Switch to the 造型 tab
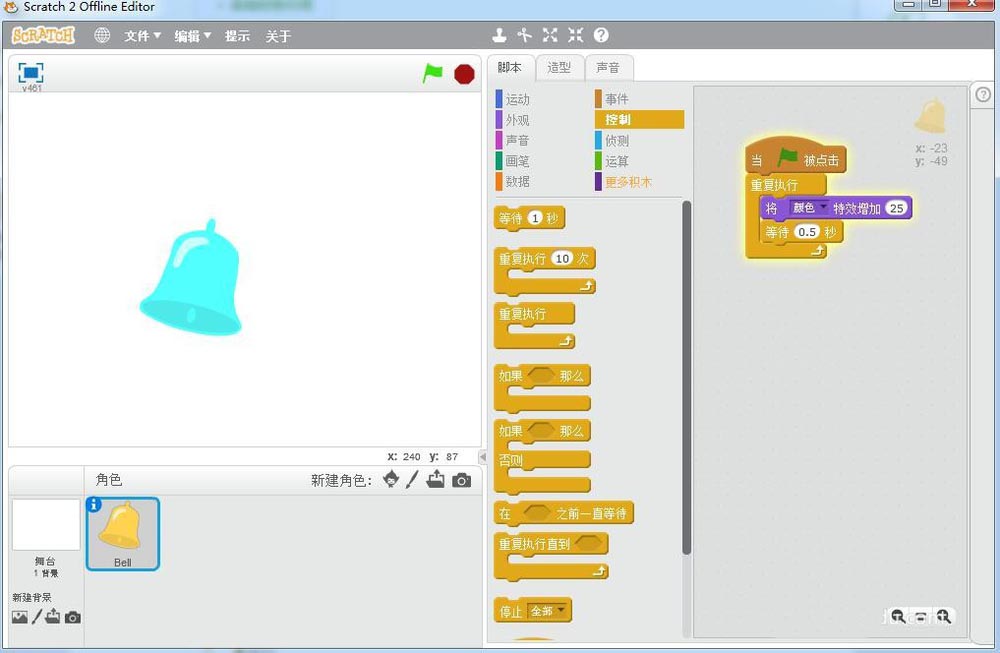 [x=559, y=67]
